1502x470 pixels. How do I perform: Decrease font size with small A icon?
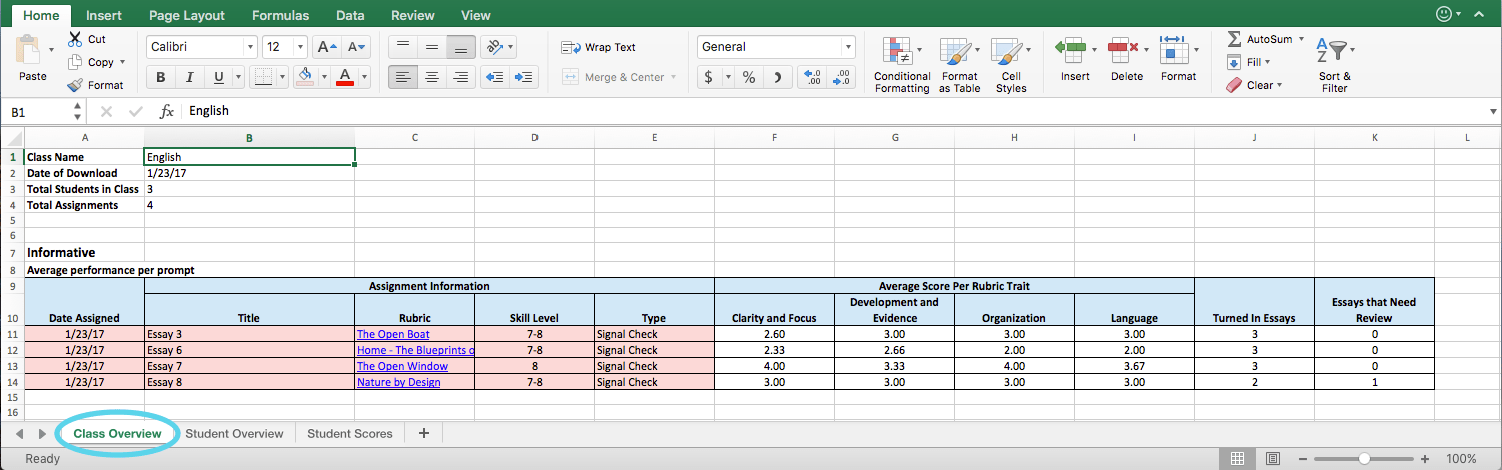coord(354,47)
